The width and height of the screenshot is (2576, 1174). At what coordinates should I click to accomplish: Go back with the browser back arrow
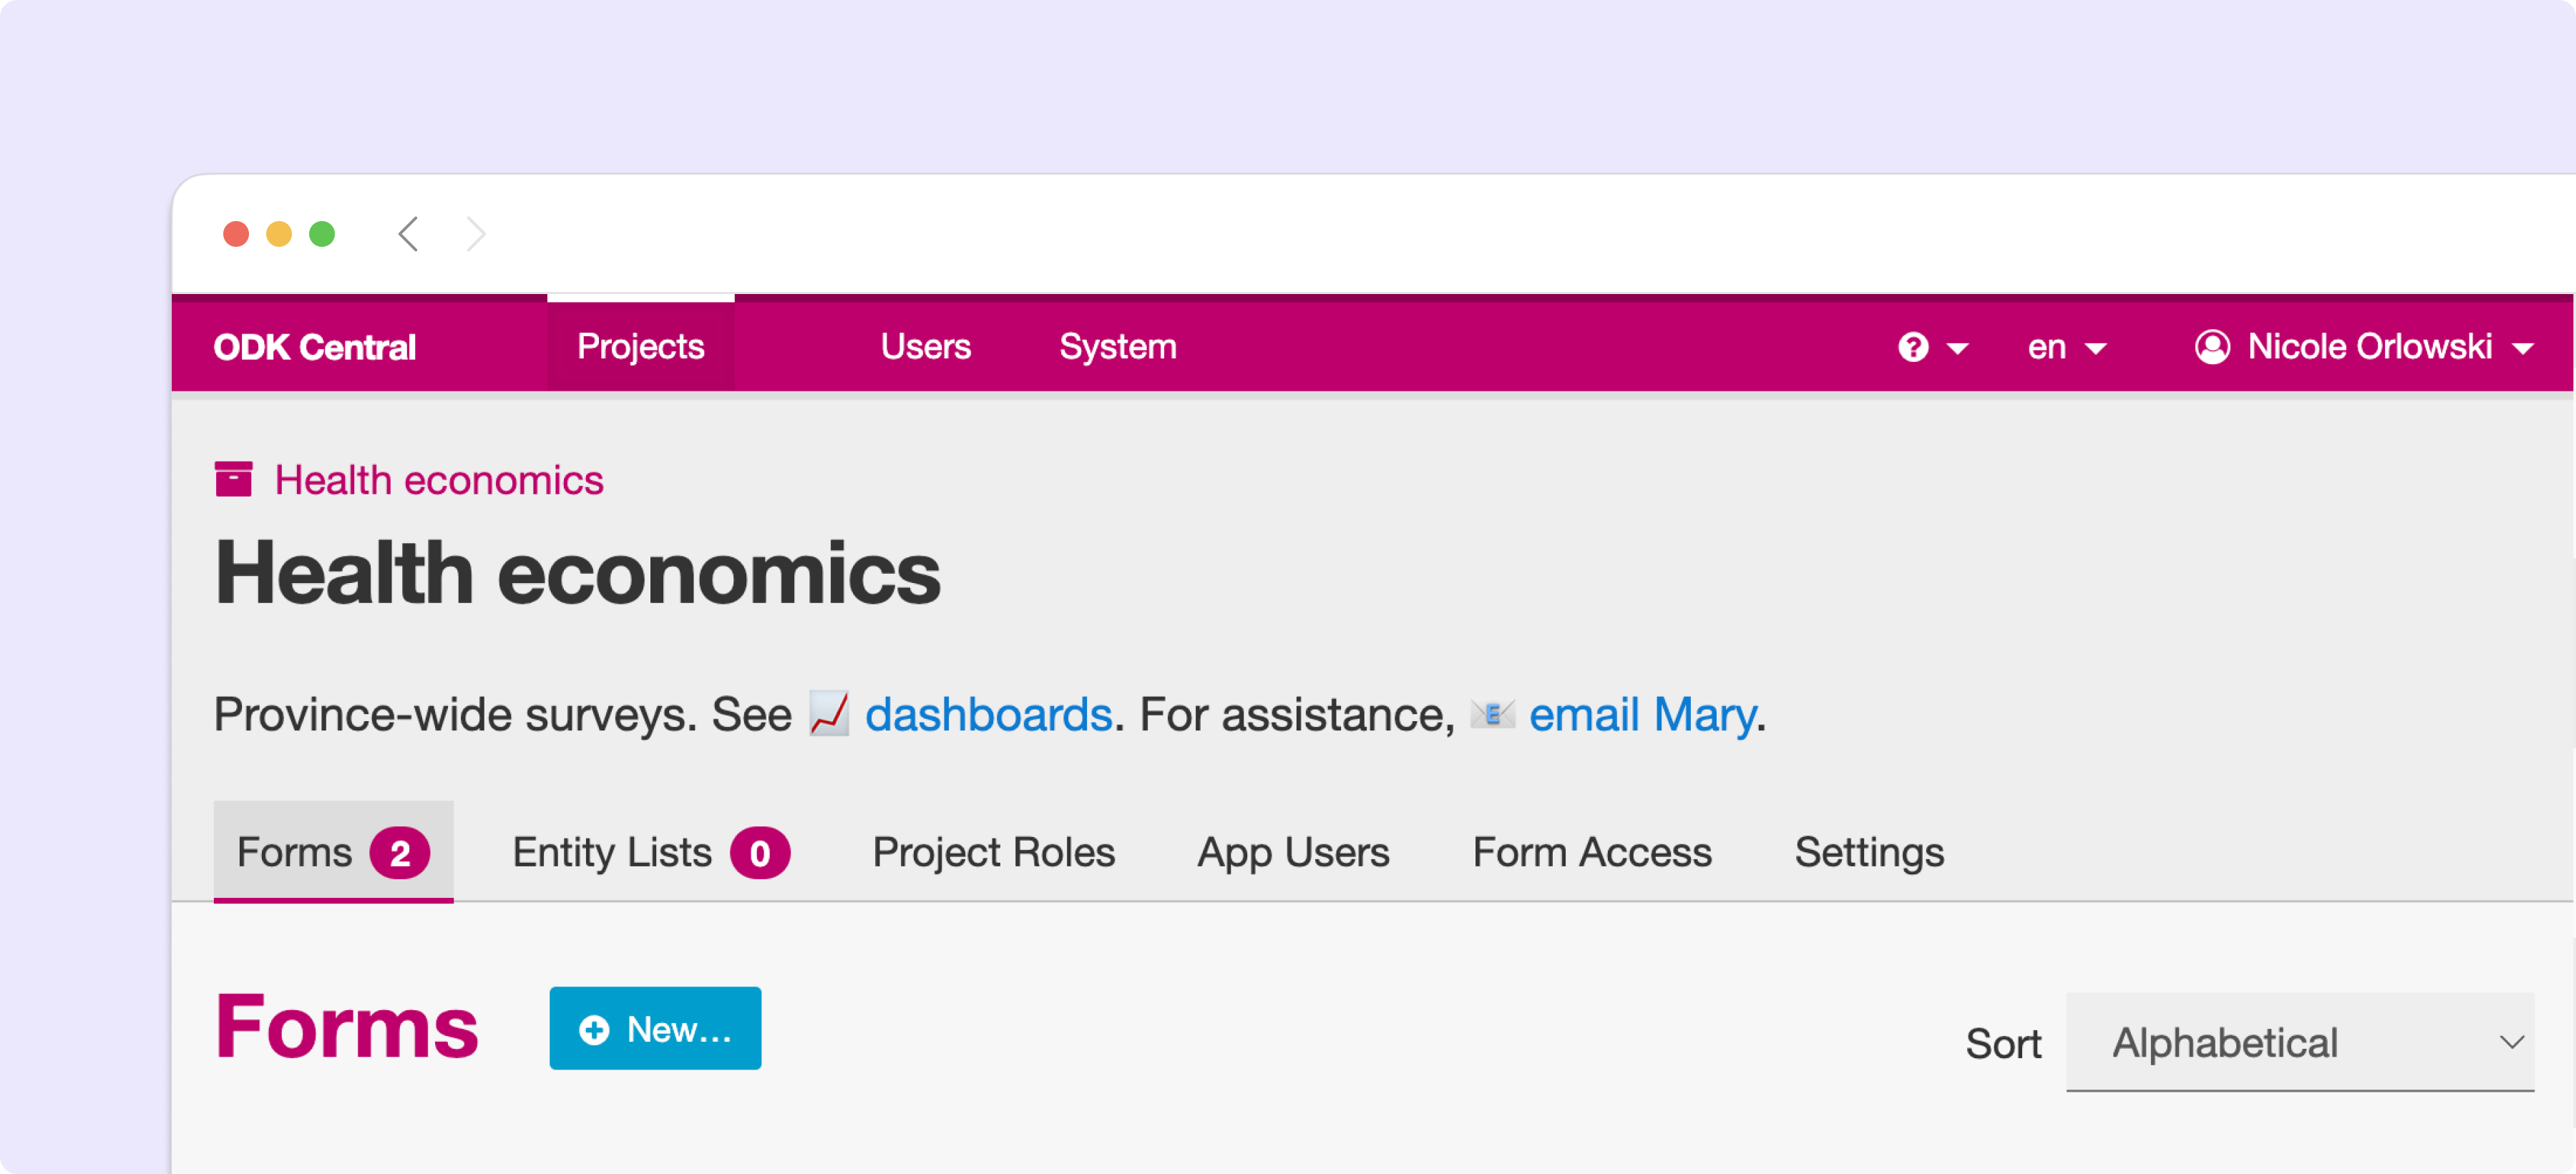pos(408,234)
